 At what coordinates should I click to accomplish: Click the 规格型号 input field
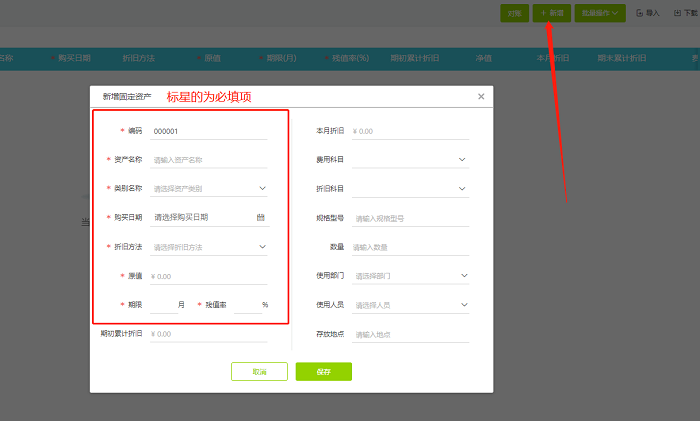pos(410,218)
